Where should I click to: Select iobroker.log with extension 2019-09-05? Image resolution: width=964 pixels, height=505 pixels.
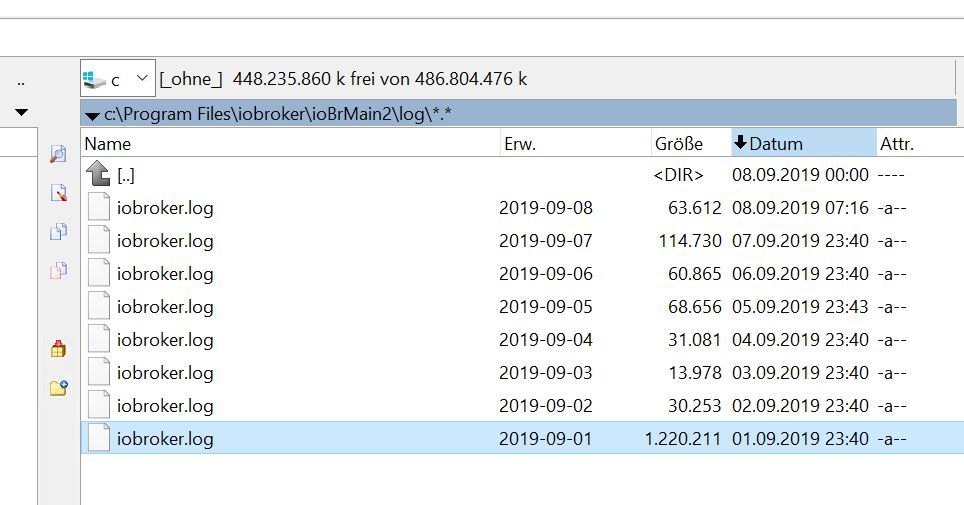tap(165, 307)
